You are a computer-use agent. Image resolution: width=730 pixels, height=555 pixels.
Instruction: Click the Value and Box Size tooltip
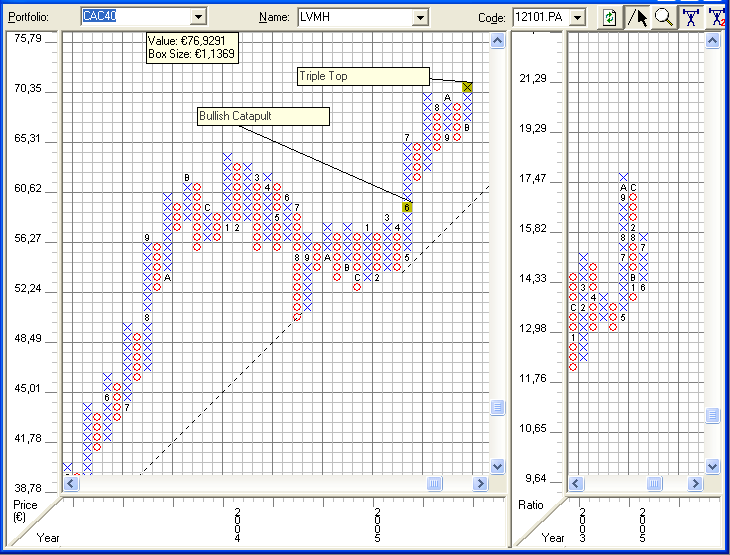192,47
